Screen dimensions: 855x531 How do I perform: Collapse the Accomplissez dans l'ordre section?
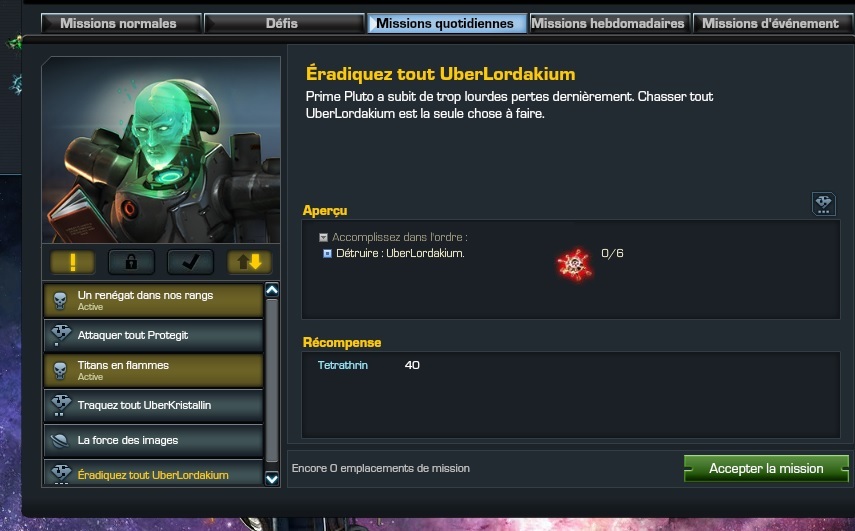[x=323, y=237]
